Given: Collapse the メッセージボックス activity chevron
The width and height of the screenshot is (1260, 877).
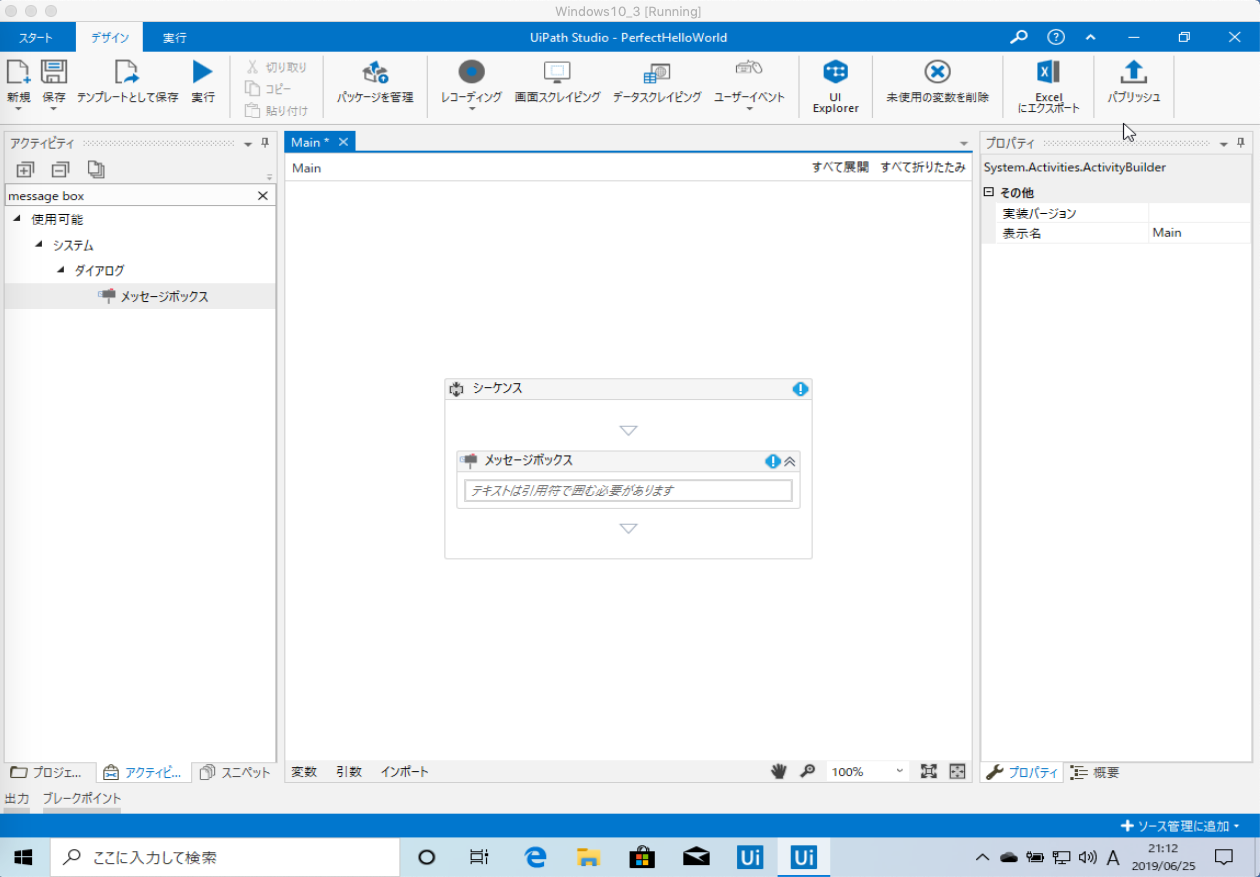Looking at the screenshot, I should tap(790, 462).
